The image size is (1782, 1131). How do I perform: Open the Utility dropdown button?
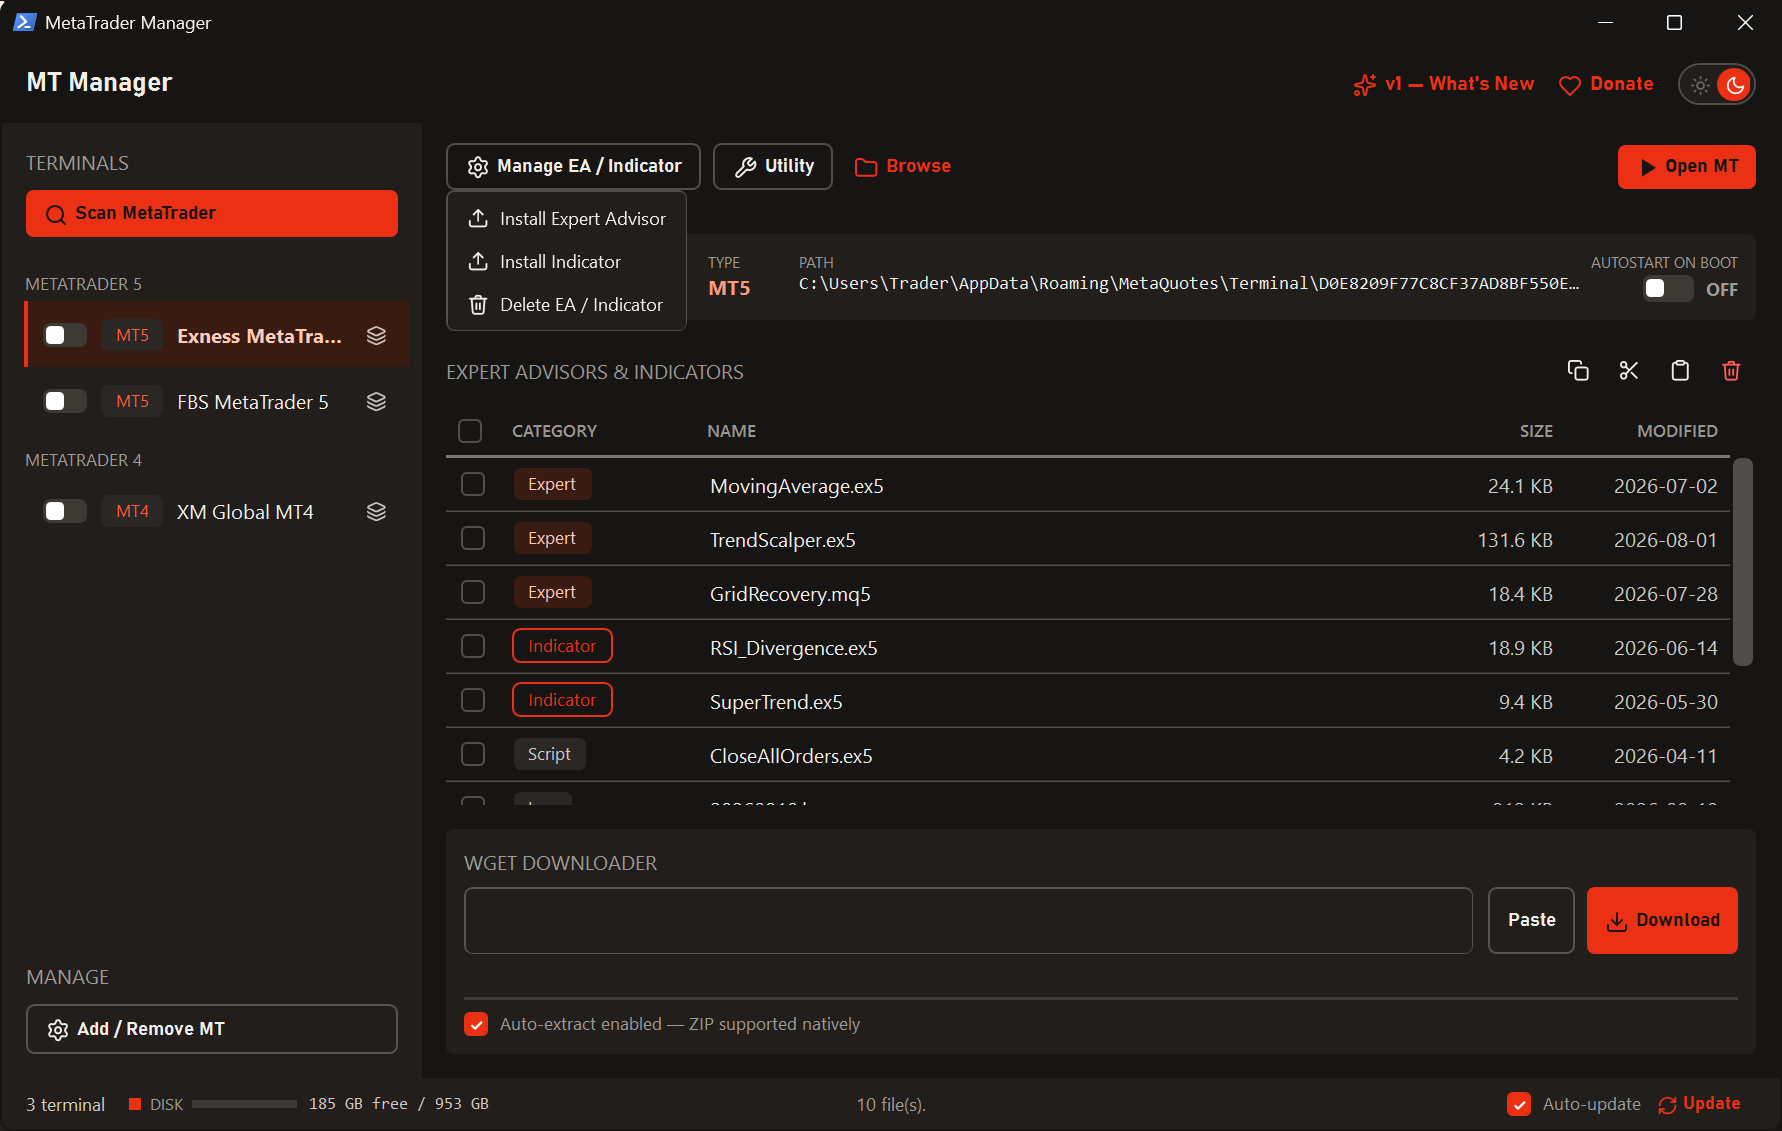773,166
